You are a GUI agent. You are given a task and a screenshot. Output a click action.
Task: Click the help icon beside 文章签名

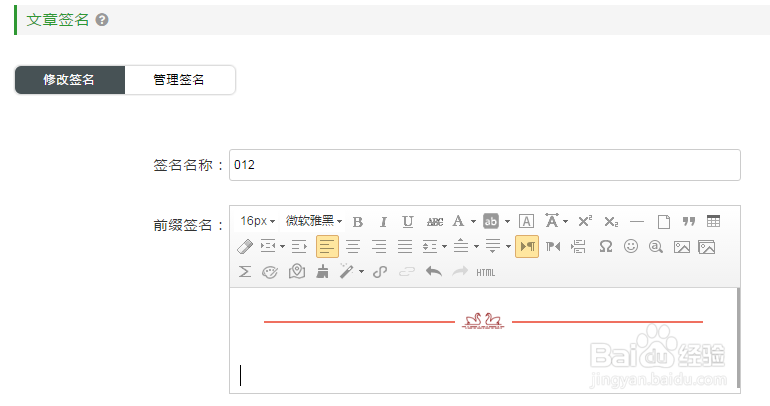102,20
